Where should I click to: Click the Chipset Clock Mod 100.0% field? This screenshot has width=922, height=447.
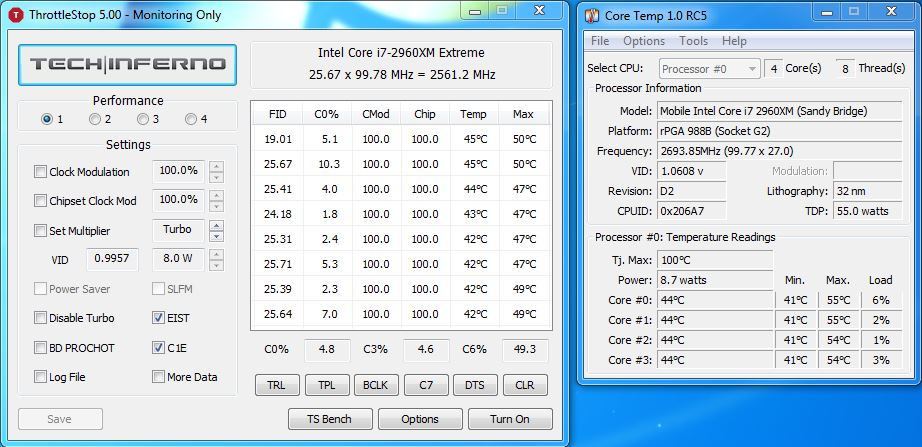point(178,201)
